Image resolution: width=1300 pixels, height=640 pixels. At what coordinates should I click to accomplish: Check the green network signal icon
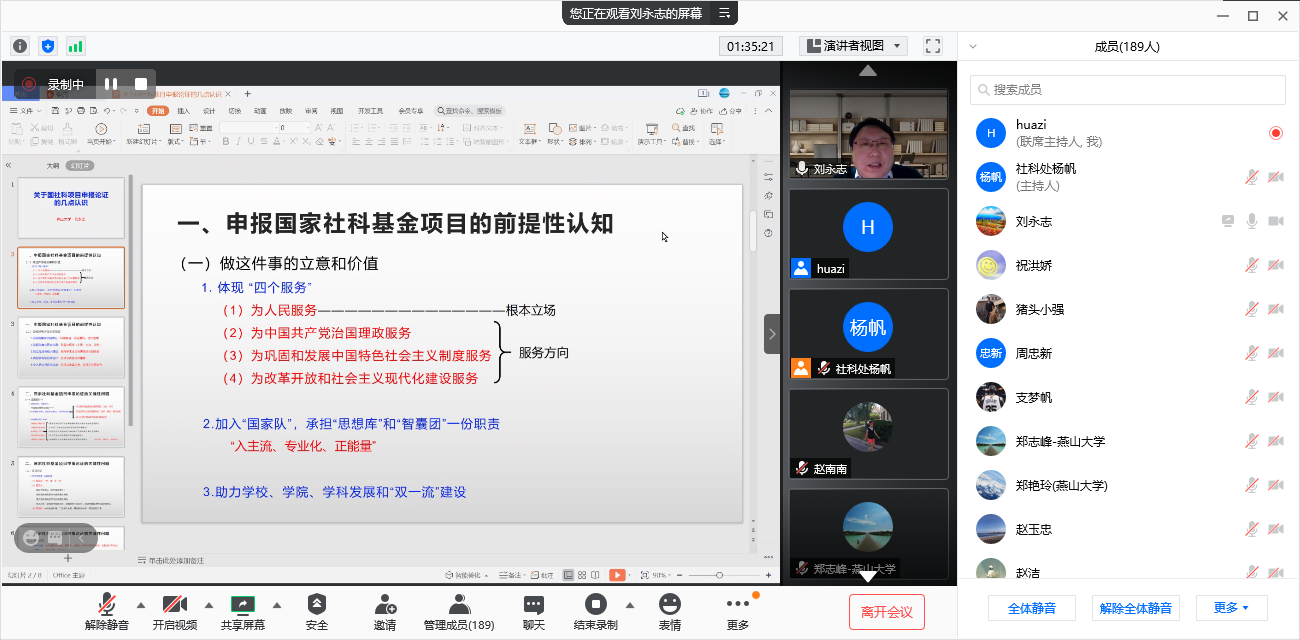click(x=76, y=46)
